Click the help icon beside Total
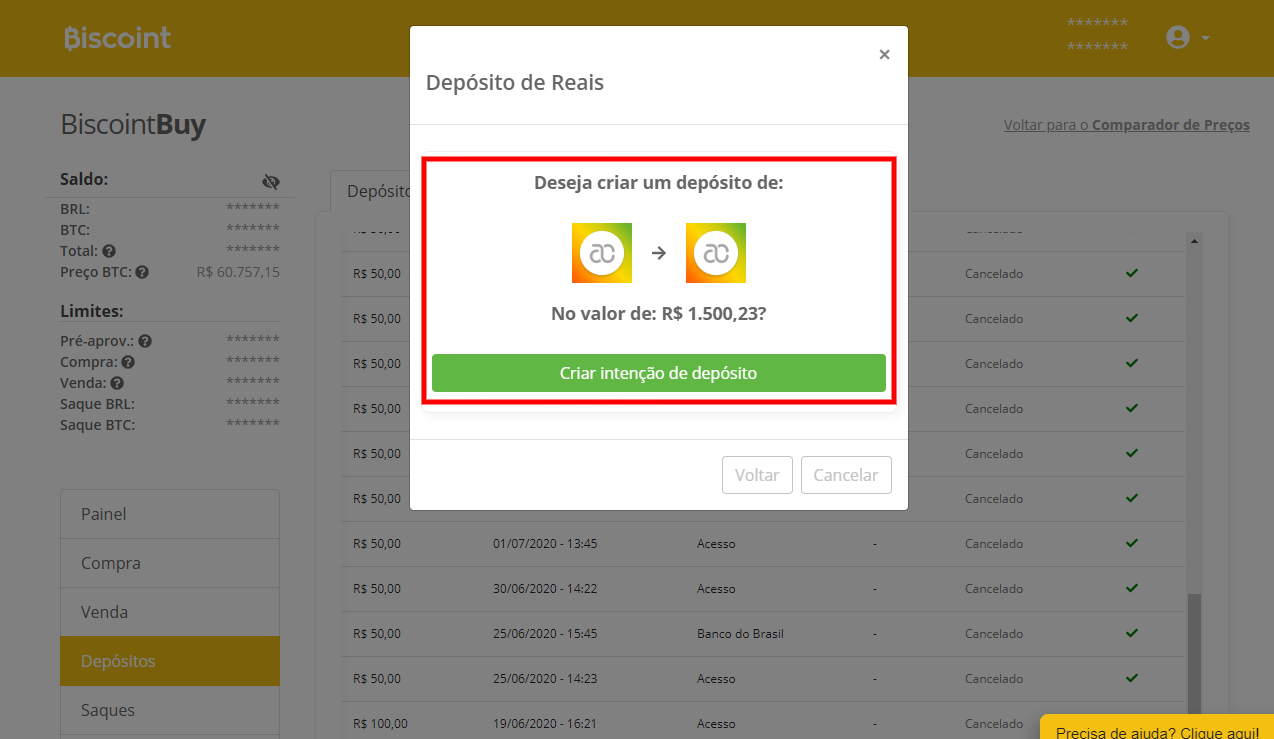The image size is (1274, 739). tap(109, 251)
